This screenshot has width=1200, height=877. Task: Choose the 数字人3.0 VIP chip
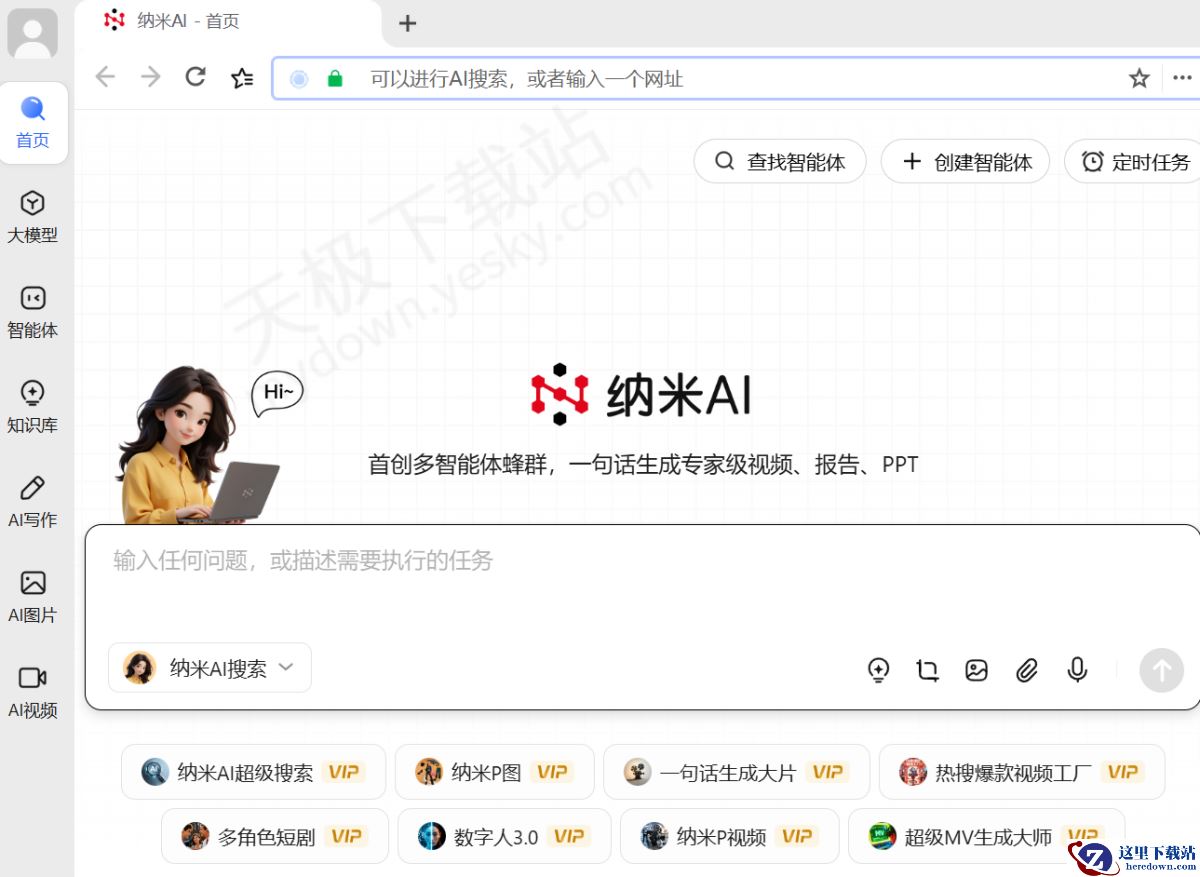coord(504,836)
